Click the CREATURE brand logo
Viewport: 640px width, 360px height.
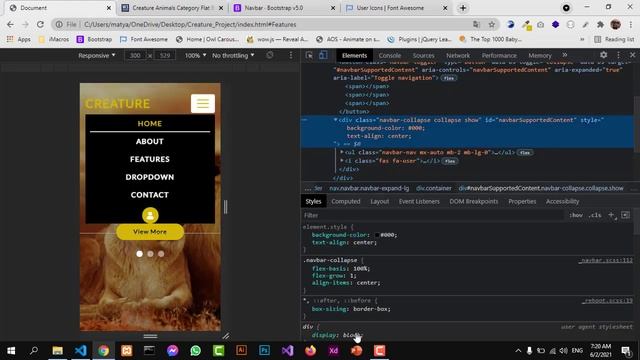[118, 104]
